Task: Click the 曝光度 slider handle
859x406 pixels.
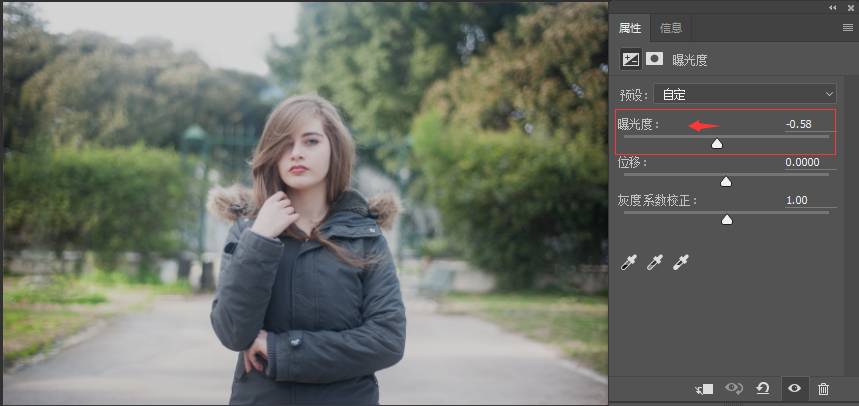Action: tap(717, 144)
